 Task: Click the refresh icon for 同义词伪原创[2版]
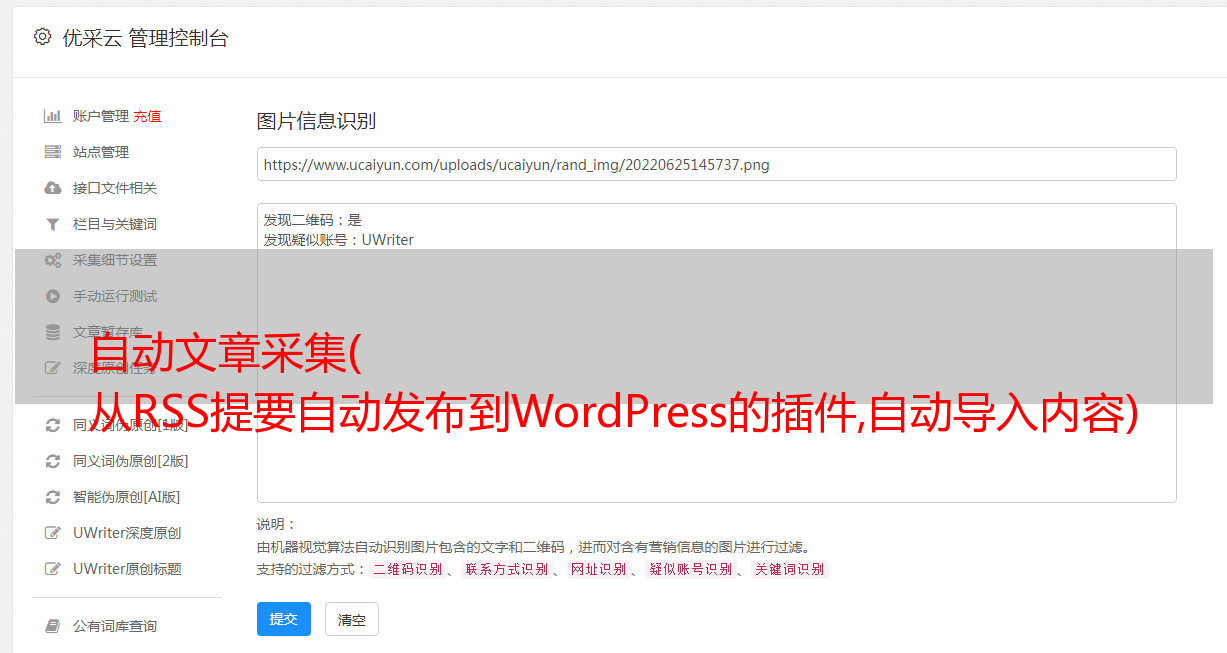click(53, 461)
